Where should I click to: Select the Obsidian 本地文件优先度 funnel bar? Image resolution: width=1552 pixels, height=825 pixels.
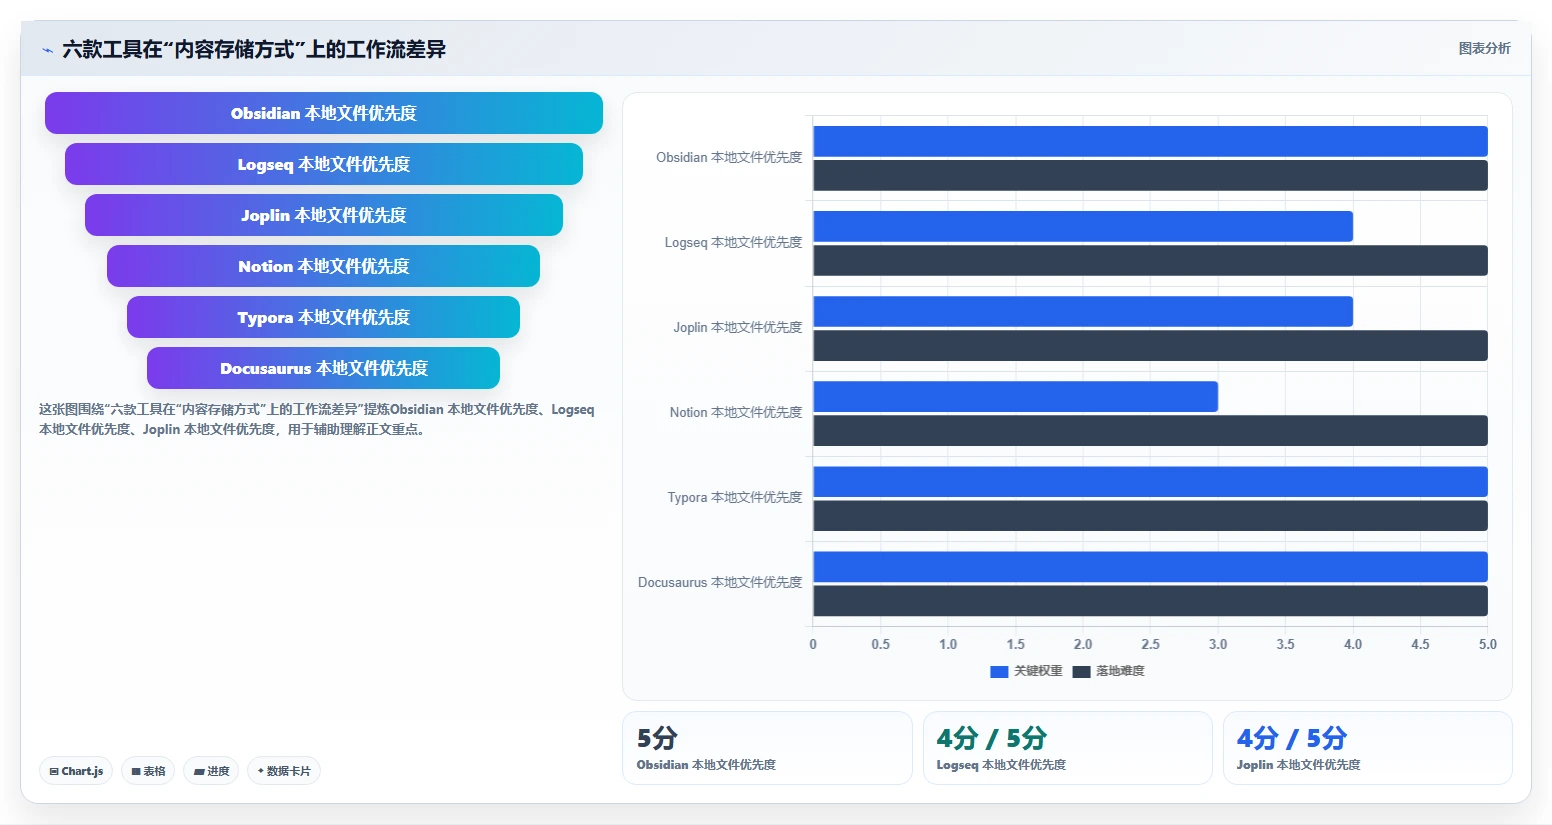coord(324,113)
